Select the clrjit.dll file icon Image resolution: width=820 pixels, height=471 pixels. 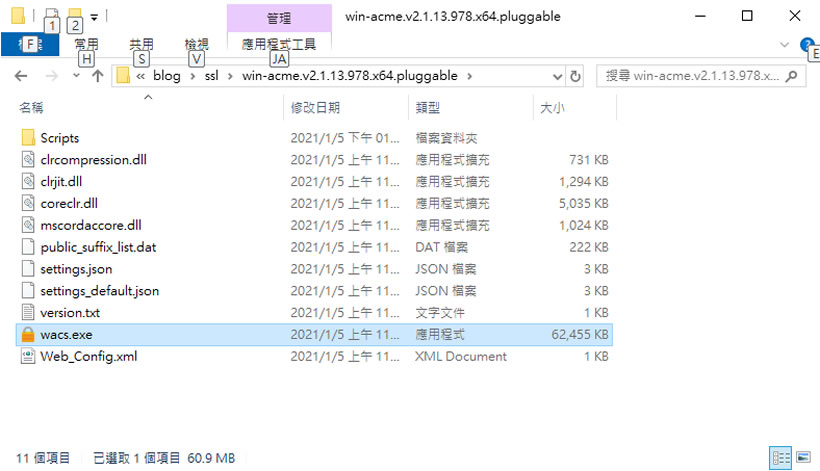coord(28,181)
